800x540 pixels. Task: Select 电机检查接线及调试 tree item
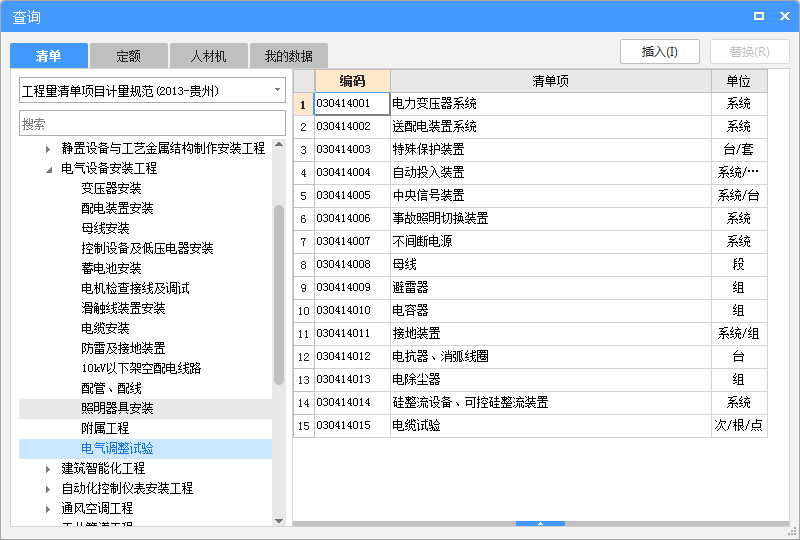point(135,288)
